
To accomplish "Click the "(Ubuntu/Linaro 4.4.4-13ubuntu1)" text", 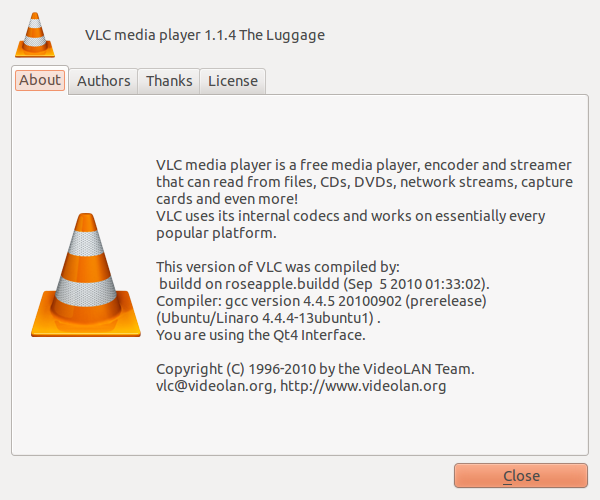I will (268, 318).
